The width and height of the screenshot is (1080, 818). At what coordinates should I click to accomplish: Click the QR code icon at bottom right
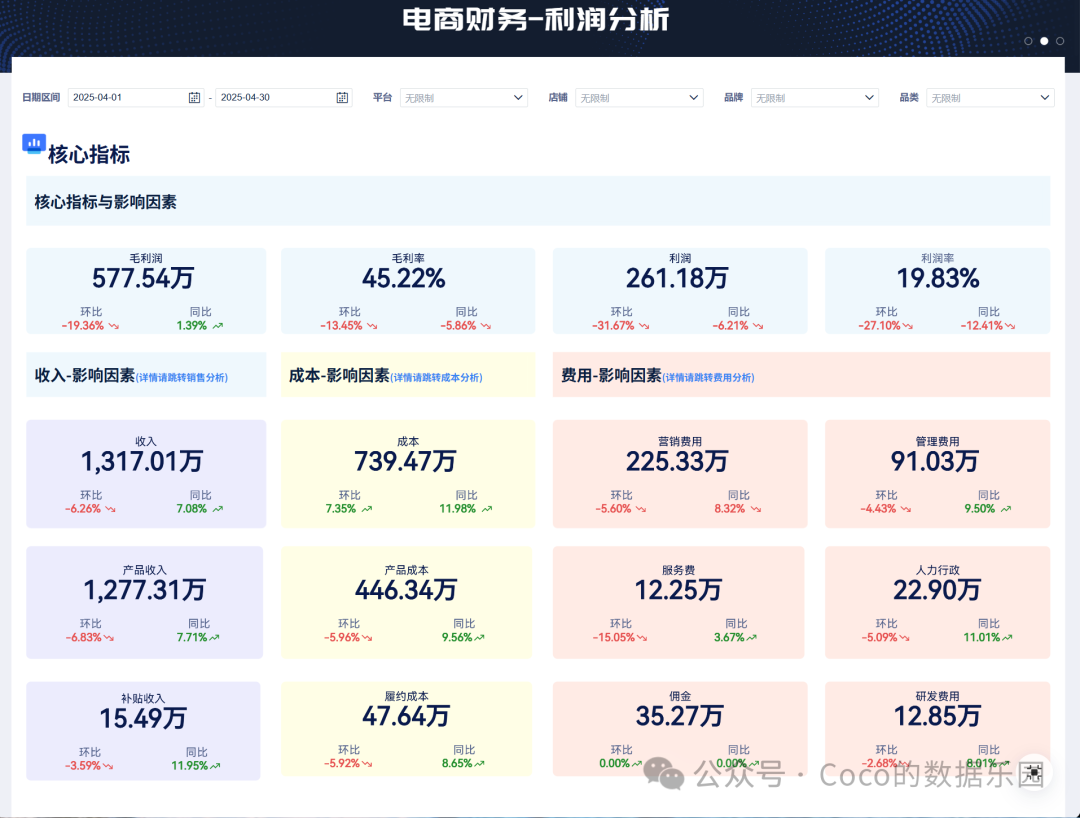pos(1032,773)
